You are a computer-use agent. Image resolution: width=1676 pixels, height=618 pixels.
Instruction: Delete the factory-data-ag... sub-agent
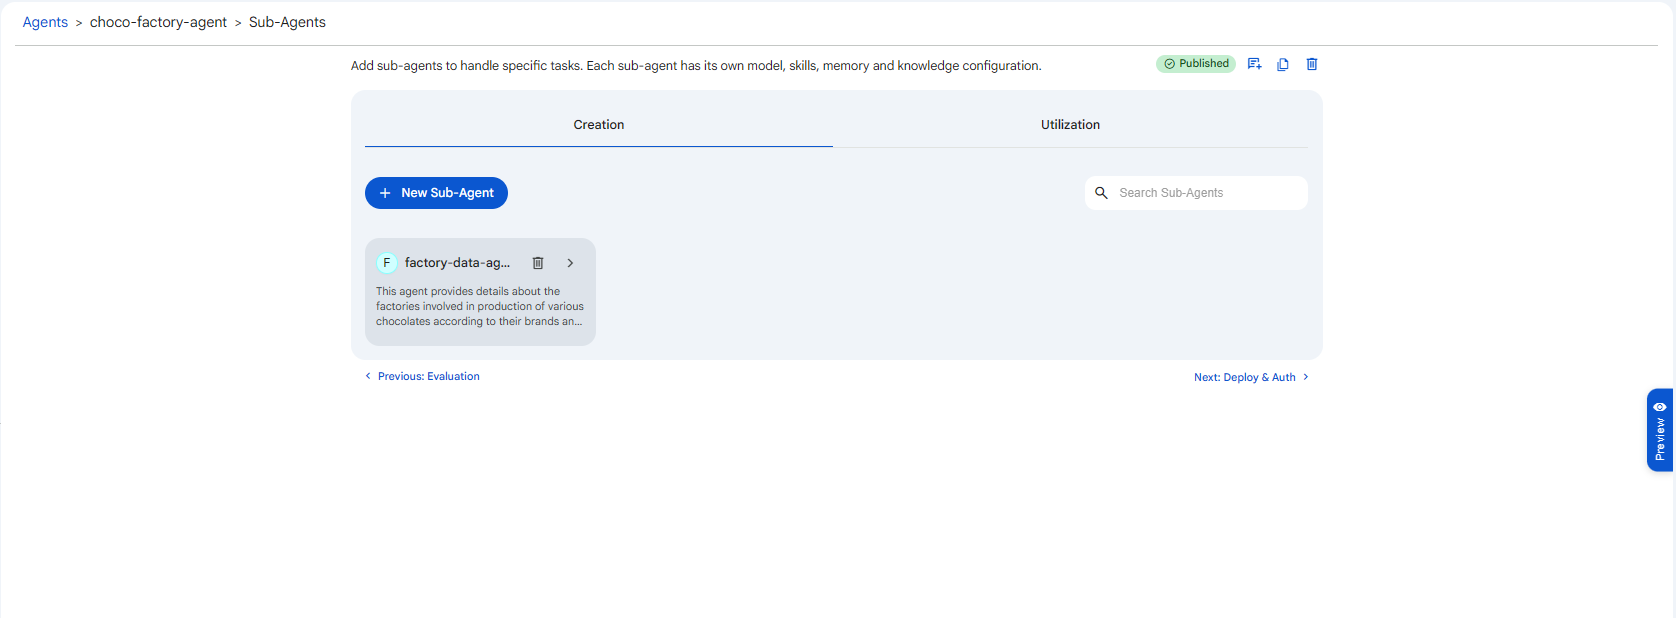click(x=538, y=263)
